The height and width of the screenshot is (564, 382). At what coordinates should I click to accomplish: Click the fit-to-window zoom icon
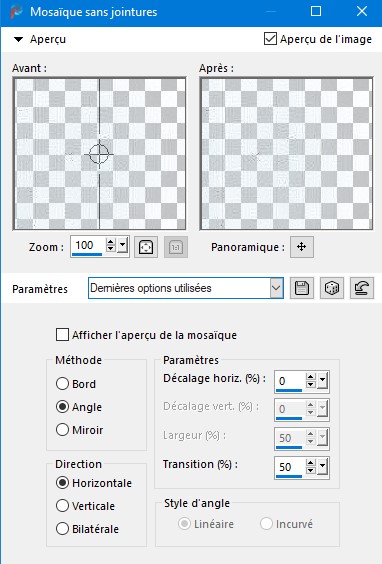click(146, 247)
